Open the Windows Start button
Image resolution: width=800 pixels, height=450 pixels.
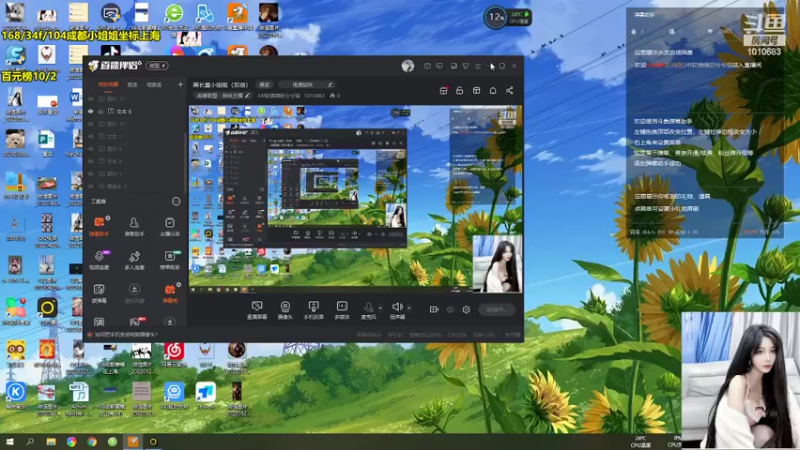[10, 442]
